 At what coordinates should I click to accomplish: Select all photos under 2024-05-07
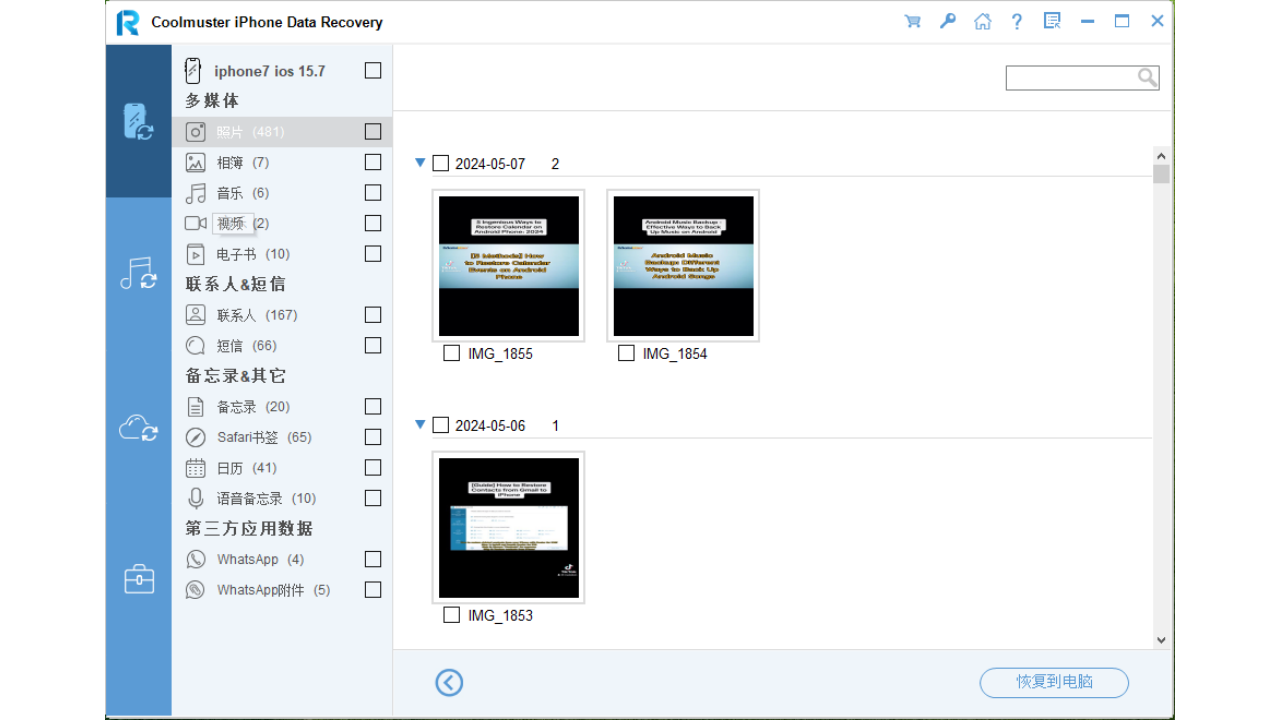point(440,163)
